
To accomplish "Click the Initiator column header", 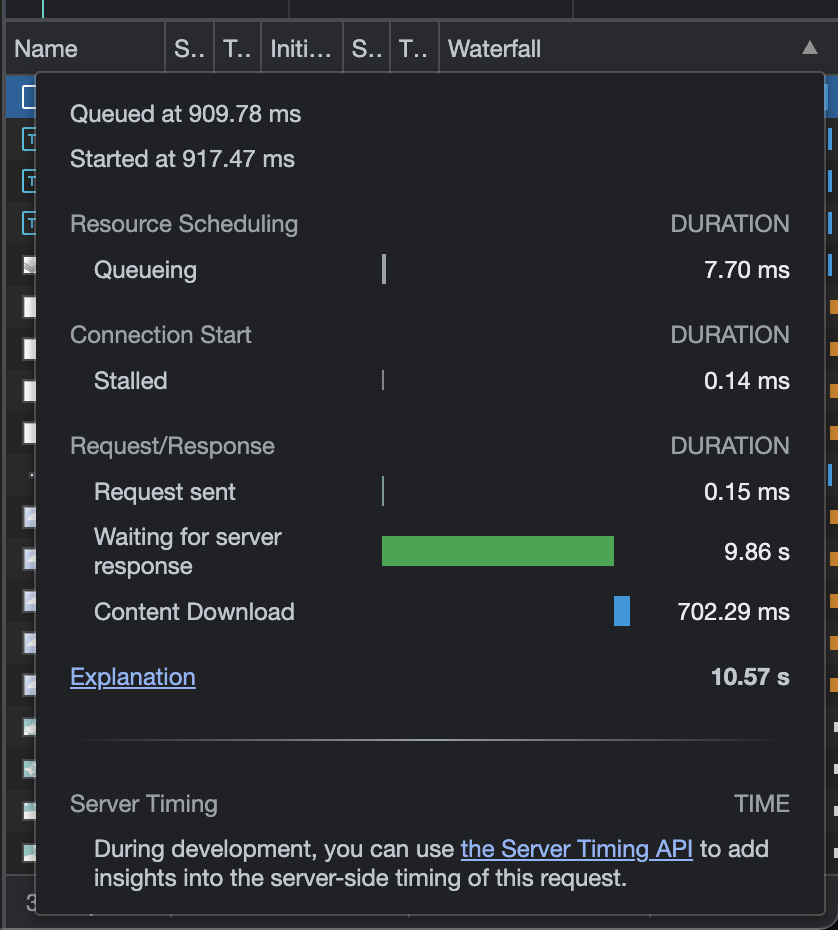I will [x=301, y=47].
